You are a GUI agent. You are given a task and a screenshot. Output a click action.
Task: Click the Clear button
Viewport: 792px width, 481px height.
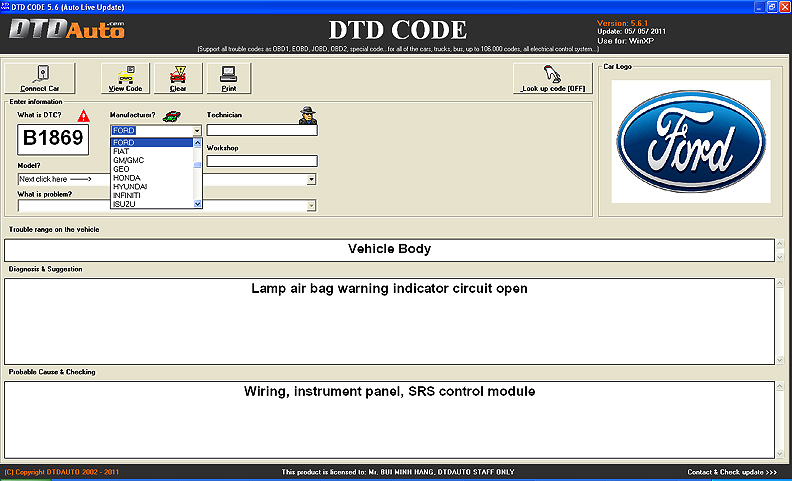[178, 78]
